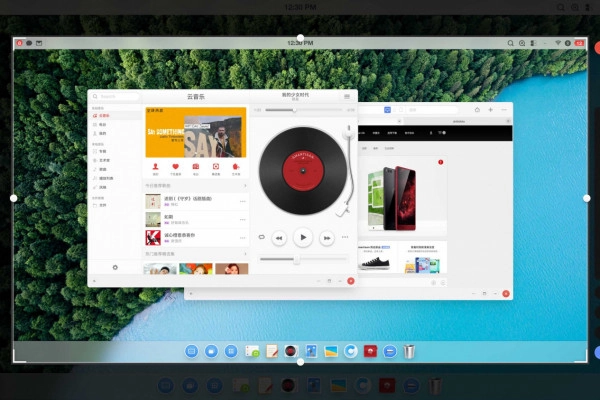Select the highlighted red sidebar item

[x=114, y=116]
